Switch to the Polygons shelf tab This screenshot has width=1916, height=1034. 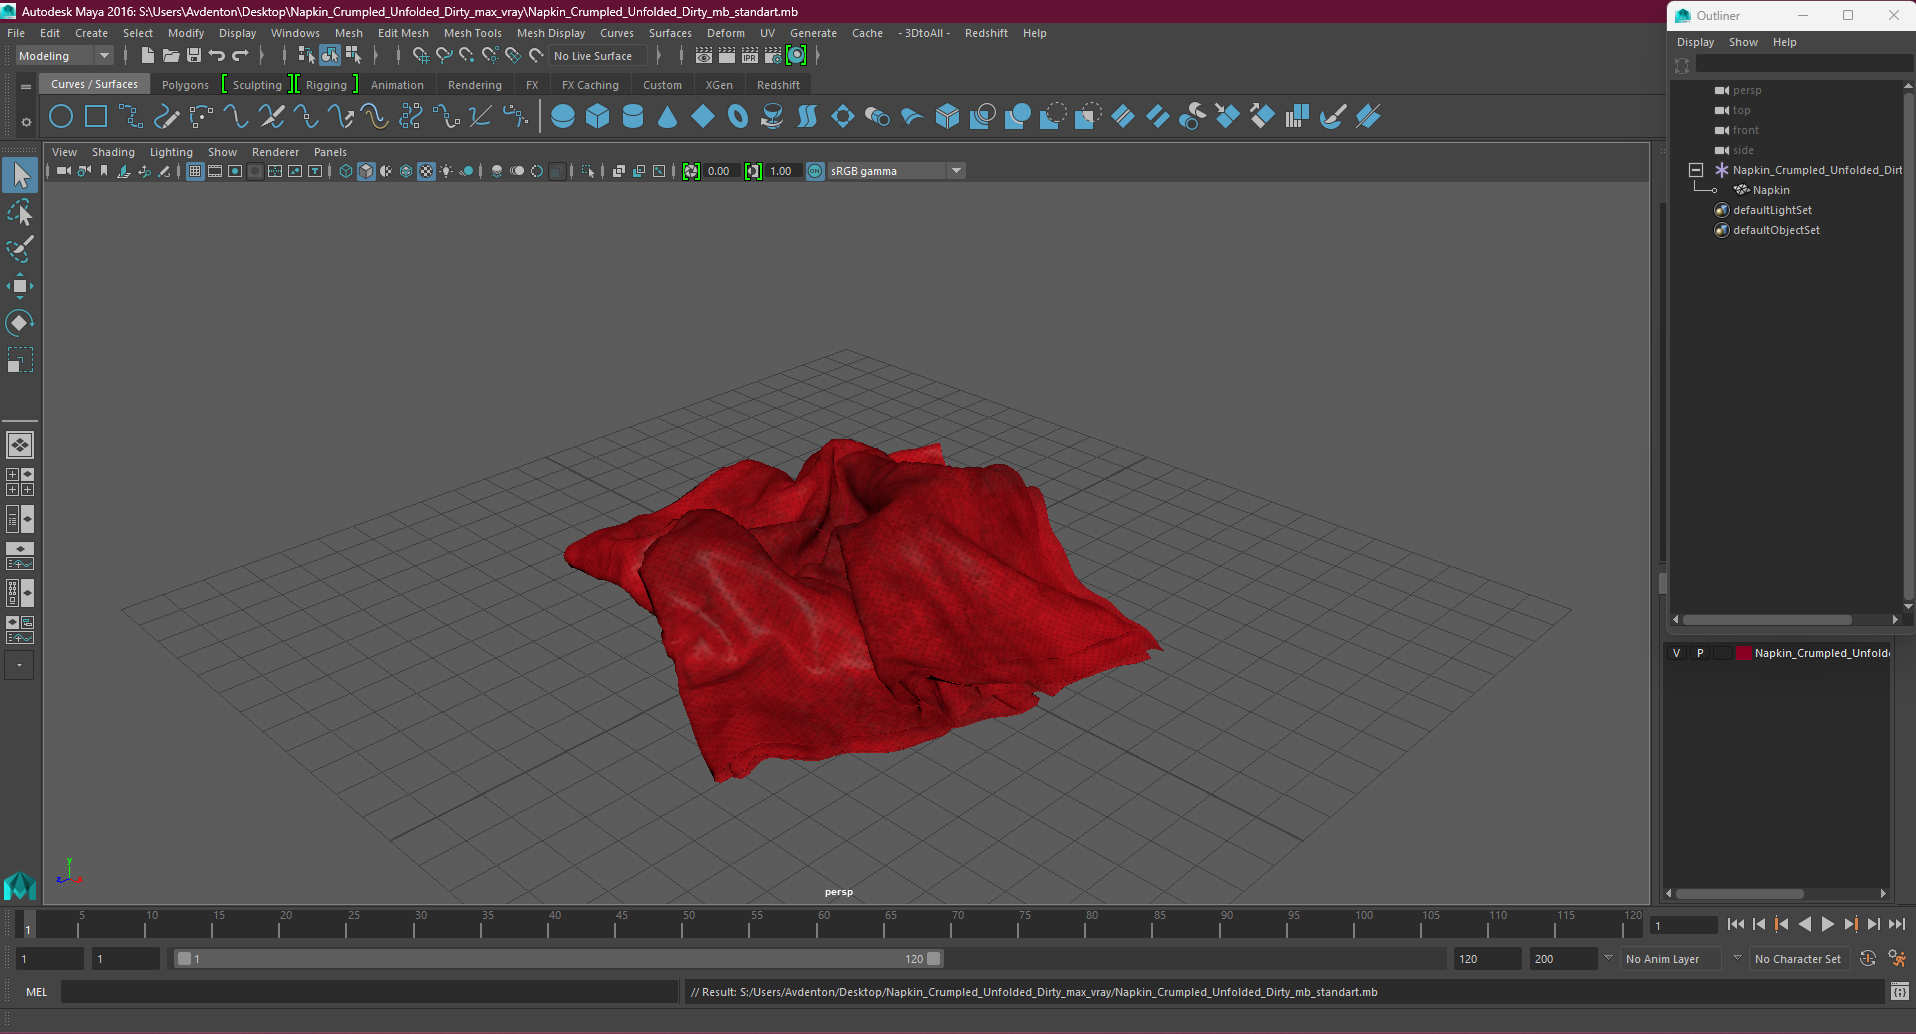pyautogui.click(x=185, y=85)
